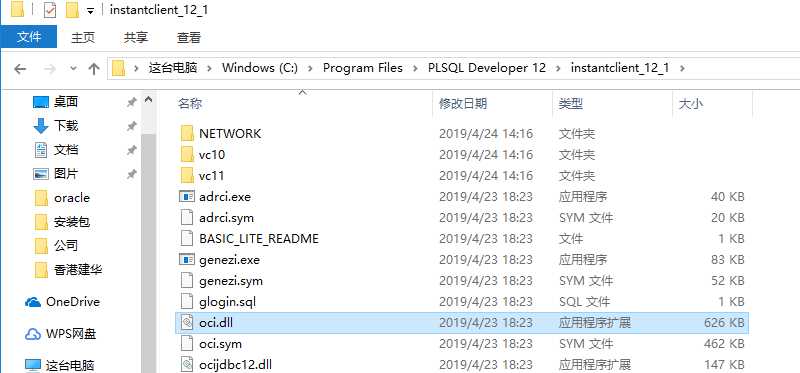The width and height of the screenshot is (800, 373).
Task: Click instantclient_12_1 breadcrumb in address bar
Action: tap(619, 68)
